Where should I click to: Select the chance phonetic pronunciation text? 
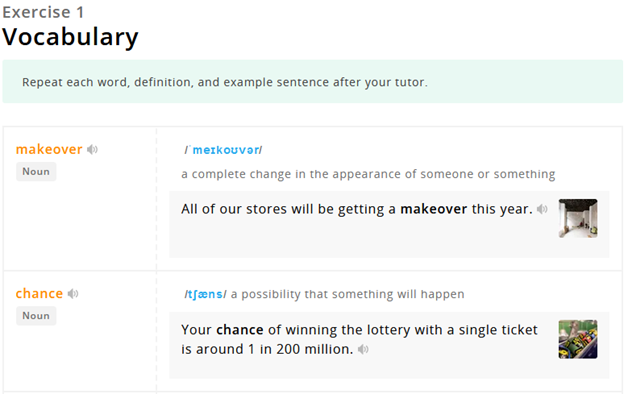205,295
